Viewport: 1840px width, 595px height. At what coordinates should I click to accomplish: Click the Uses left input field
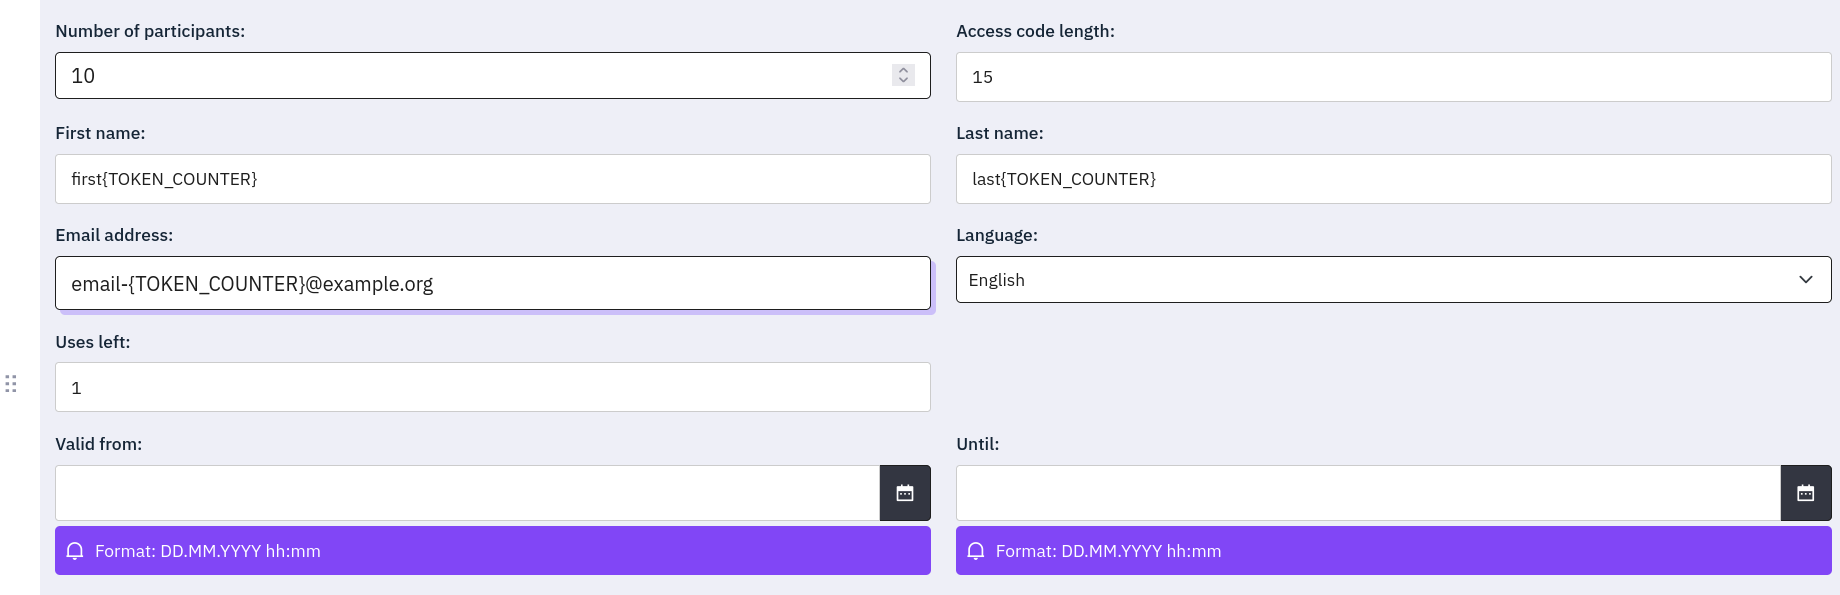tap(493, 387)
